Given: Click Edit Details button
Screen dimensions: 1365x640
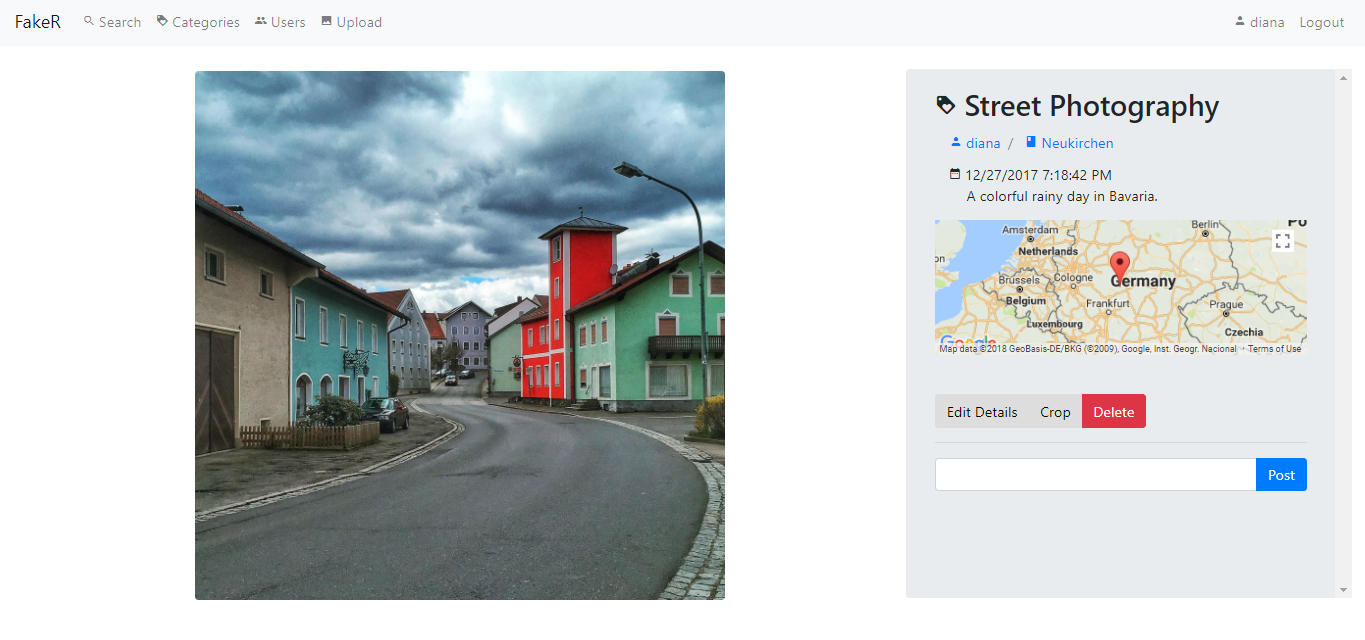Looking at the screenshot, I should [x=982, y=412].
